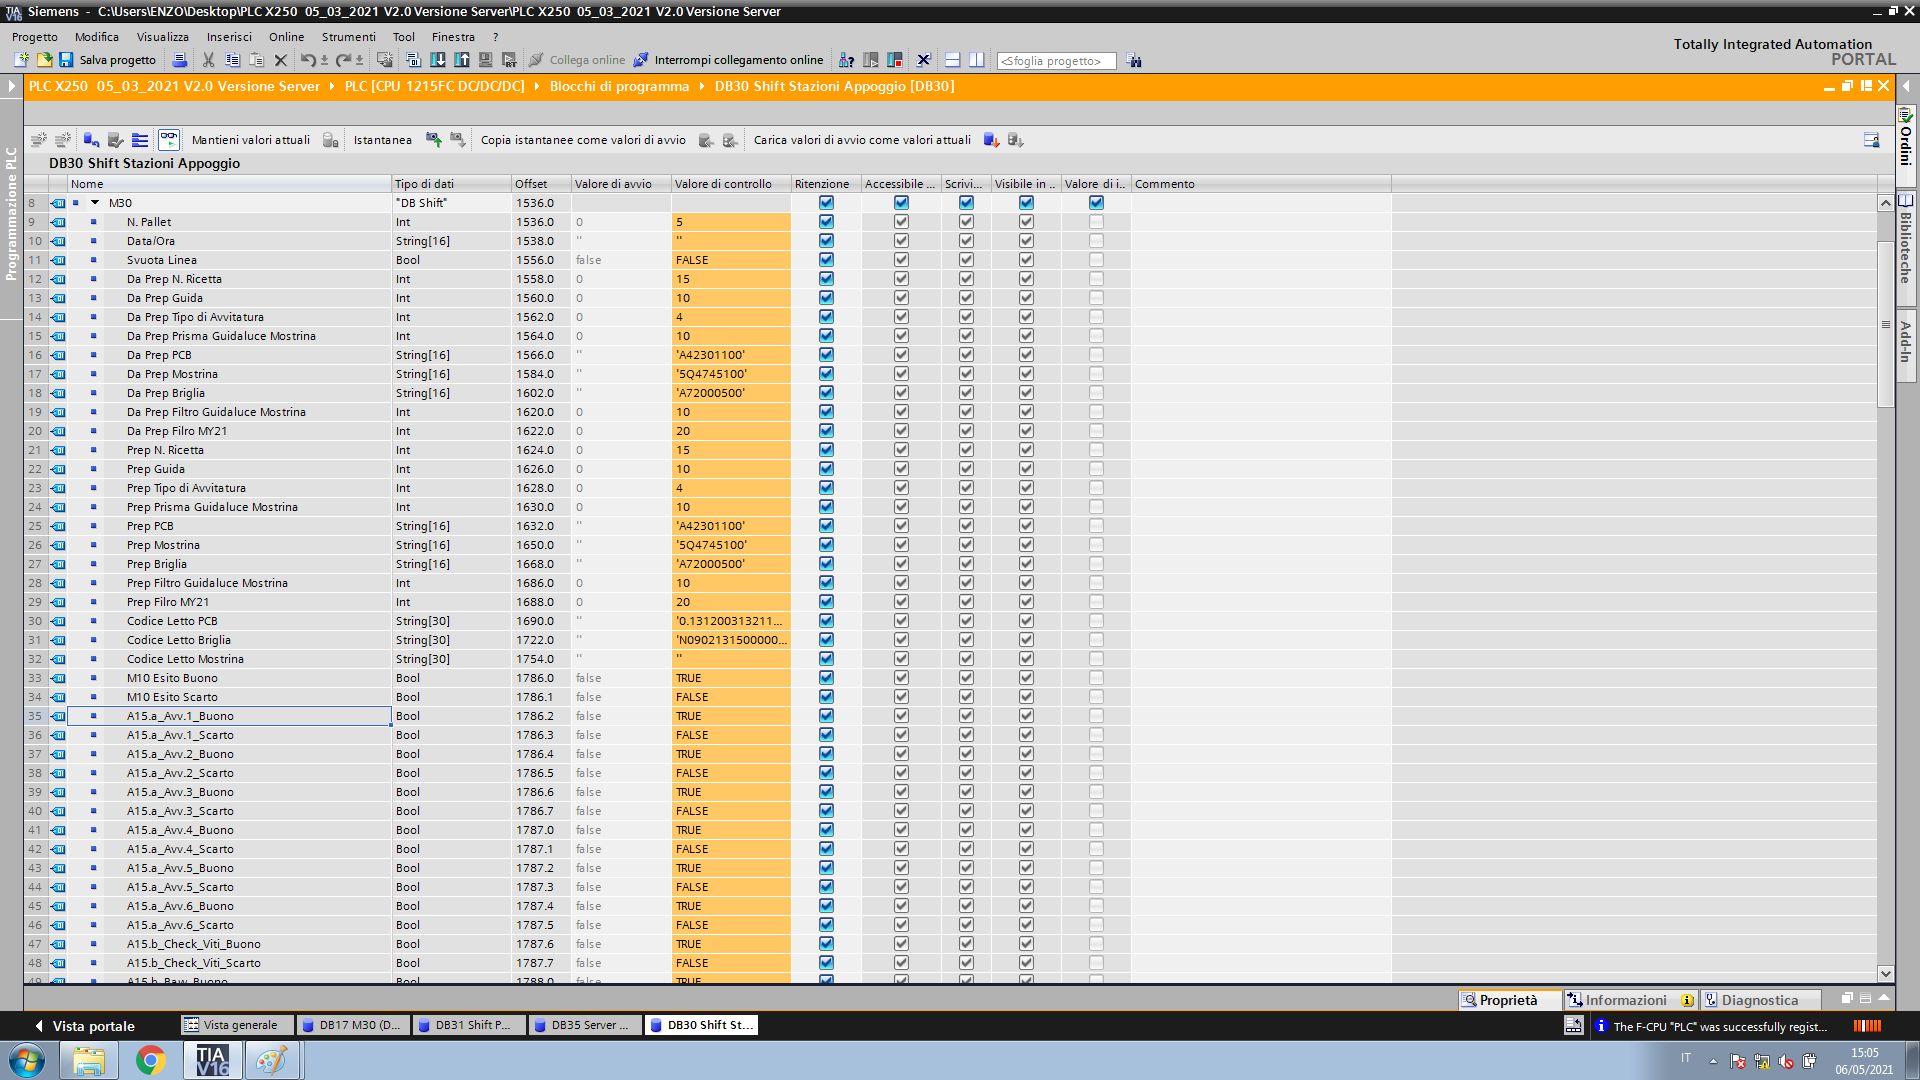Viewport: 1920px width, 1080px height.
Task: Switch to DB17 M30 editor tab
Action: point(352,1025)
